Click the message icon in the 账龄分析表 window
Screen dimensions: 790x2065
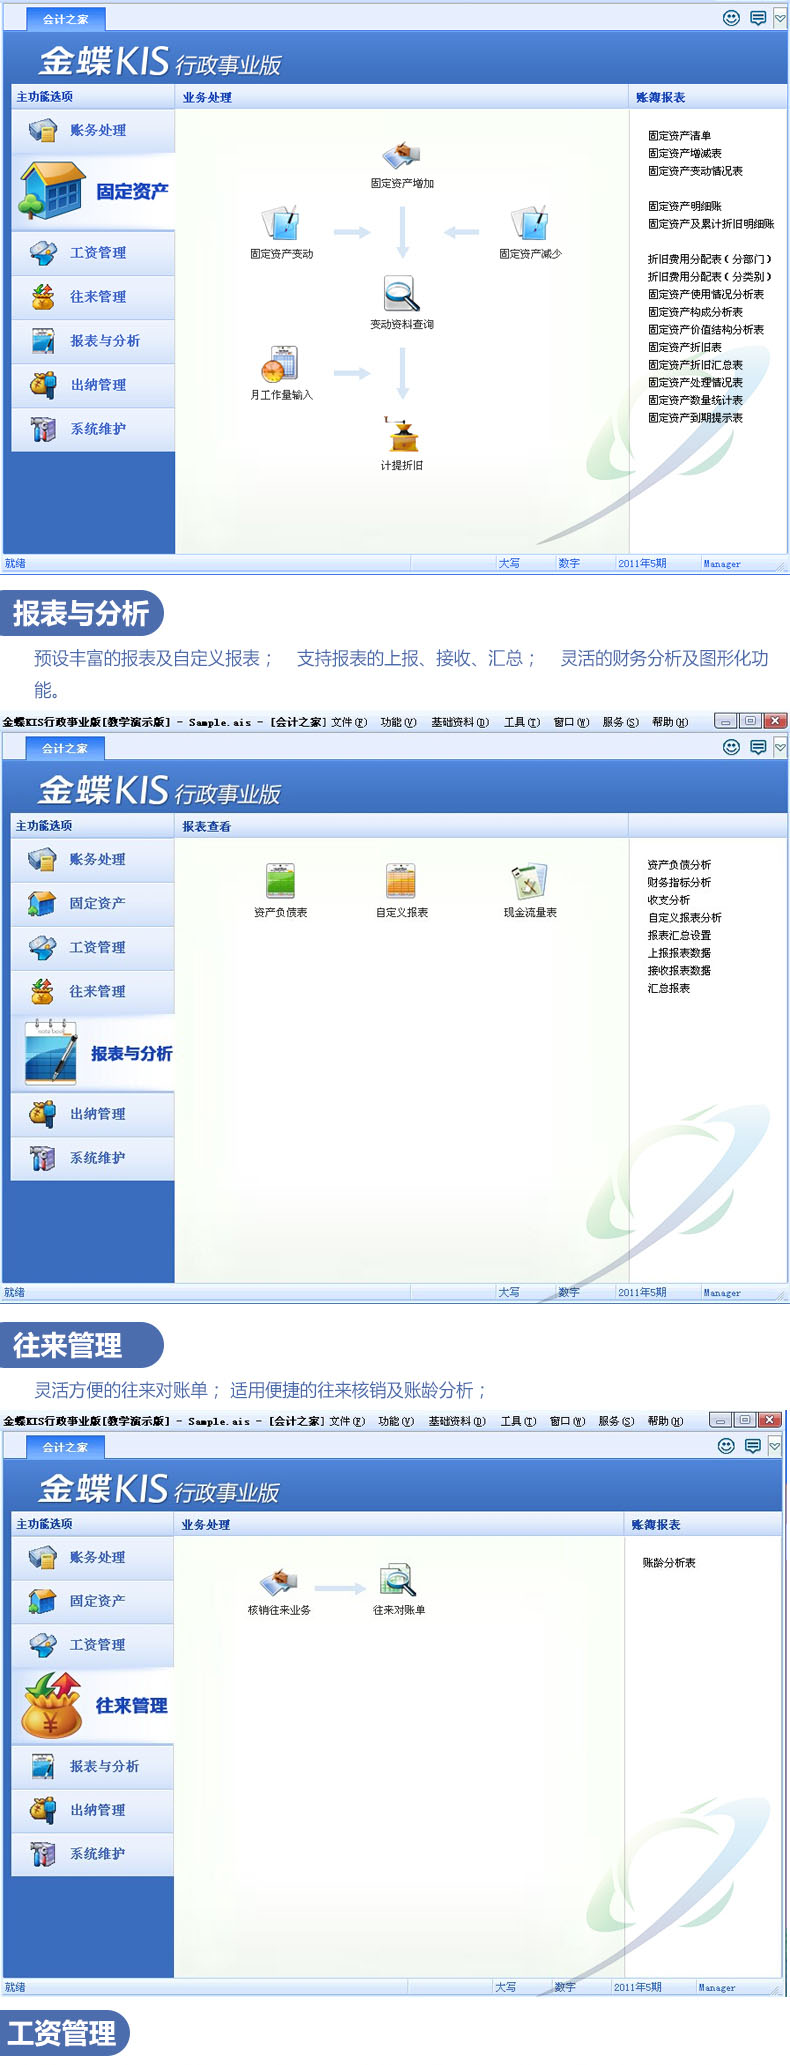pos(753,1445)
